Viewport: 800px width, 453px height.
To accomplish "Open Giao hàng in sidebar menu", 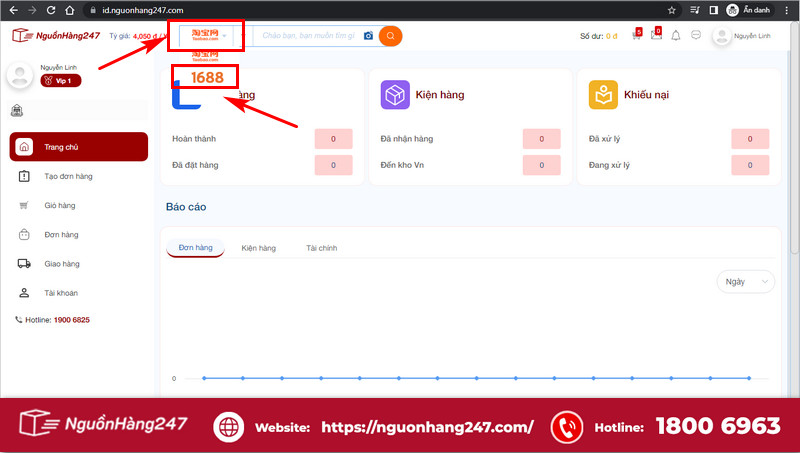I will 61,264.
